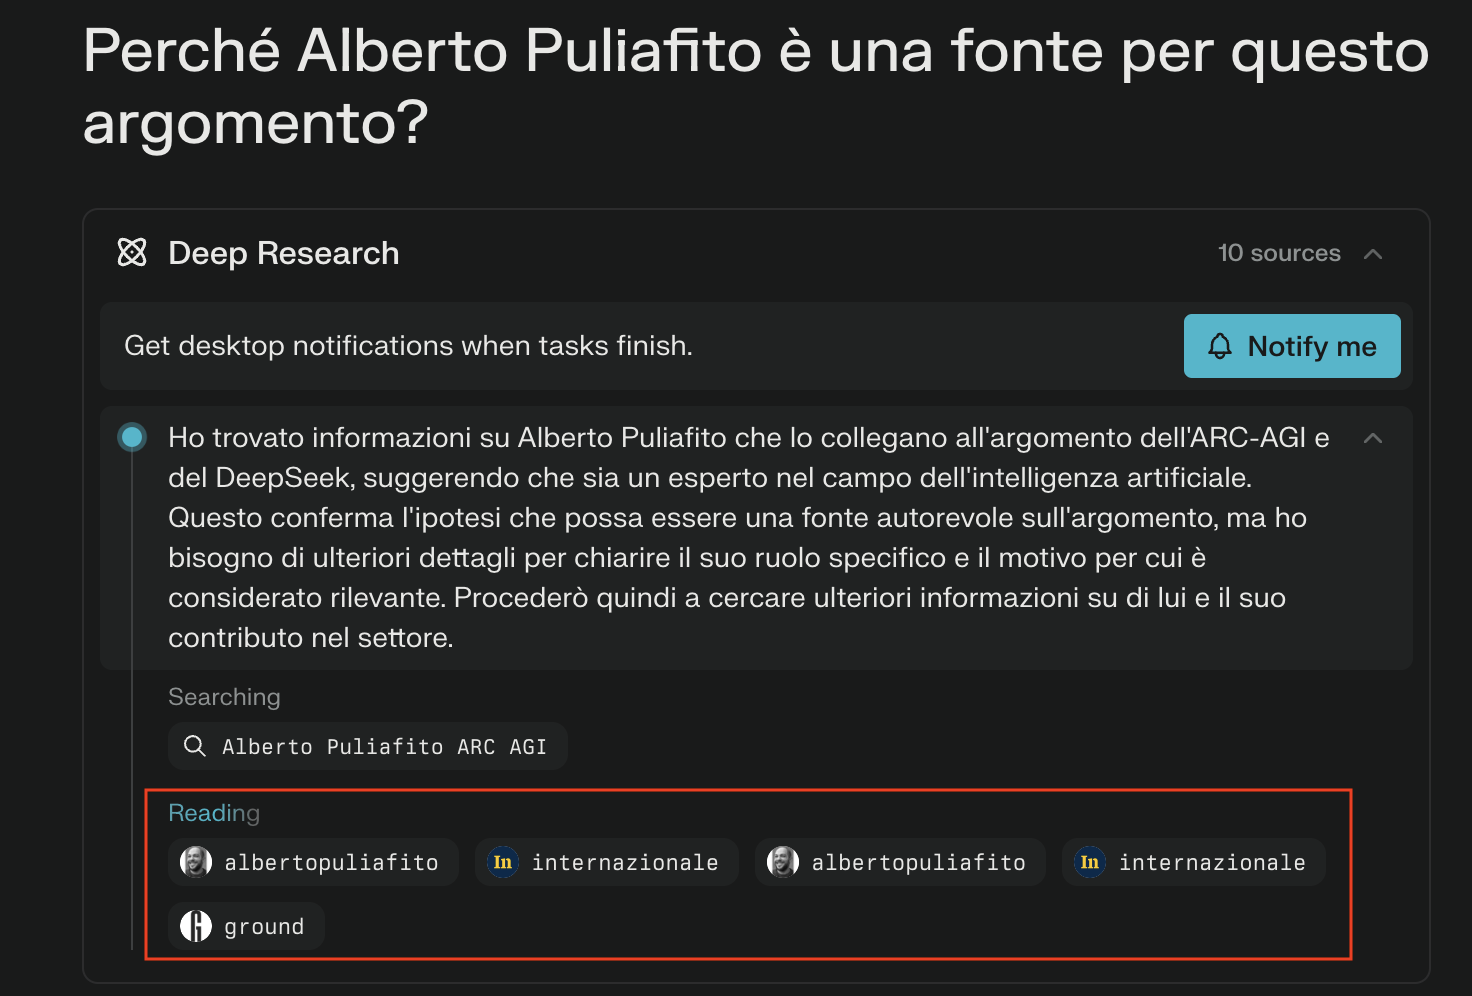The image size is (1472, 996).
Task: Open the ground source chip
Action: [246, 926]
